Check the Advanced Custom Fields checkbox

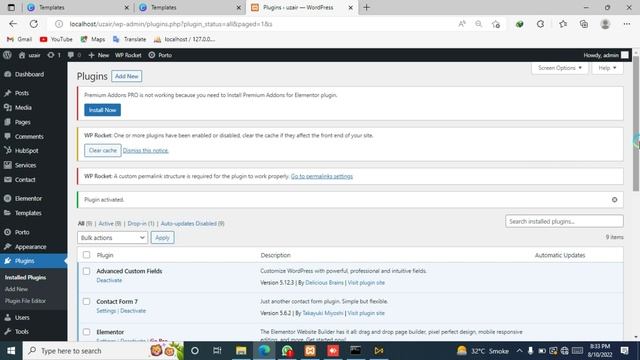click(87, 271)
